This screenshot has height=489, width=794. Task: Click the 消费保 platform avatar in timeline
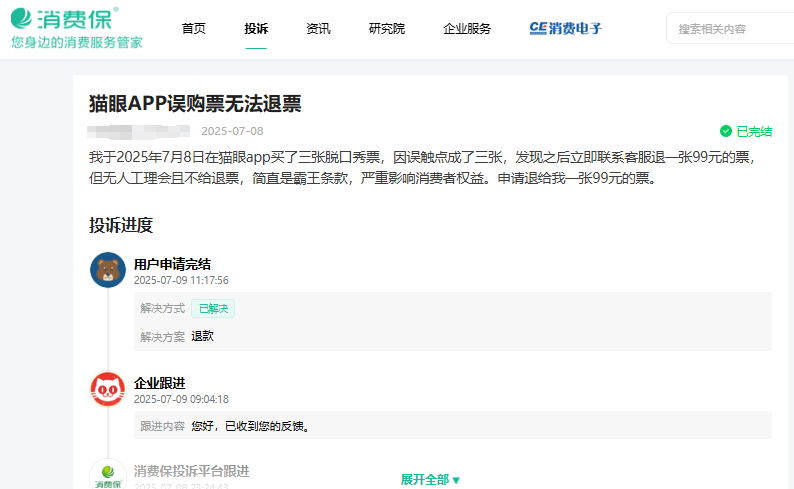(x=108, y=474)
